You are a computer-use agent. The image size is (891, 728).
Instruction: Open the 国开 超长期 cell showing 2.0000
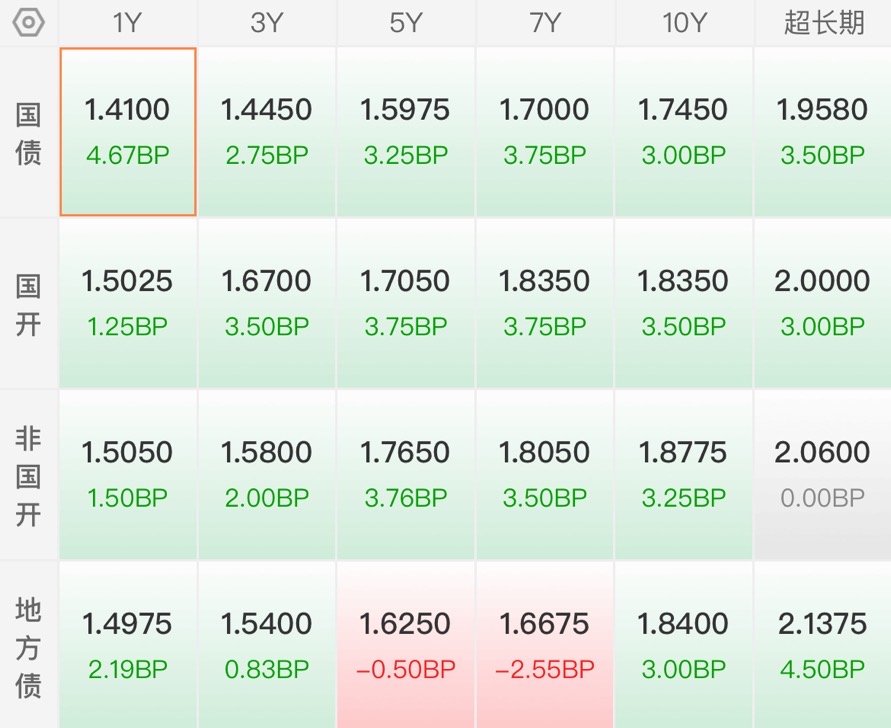tap(823, 303)
